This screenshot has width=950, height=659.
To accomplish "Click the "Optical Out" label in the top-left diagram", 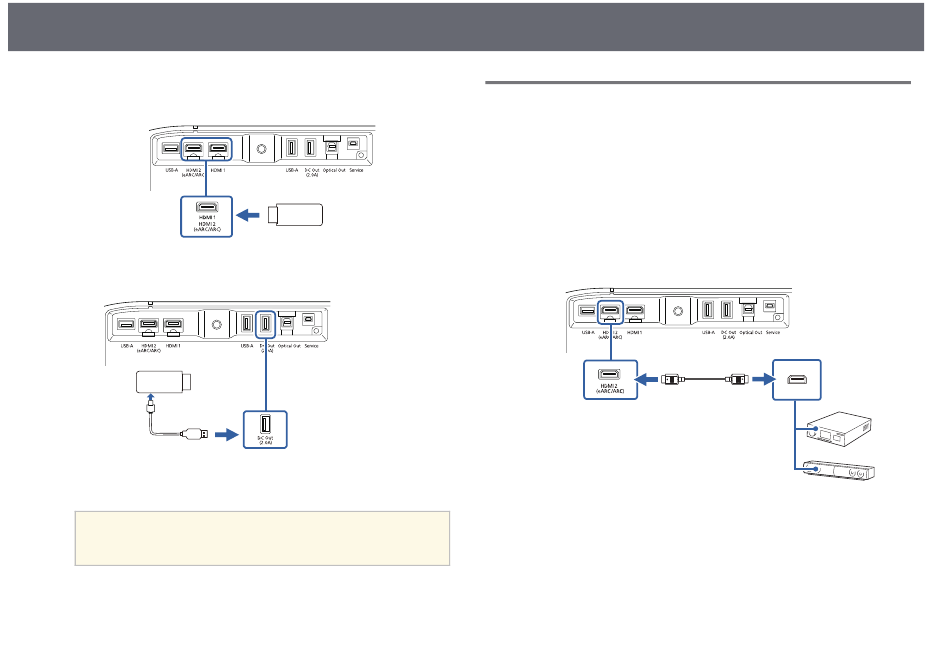I will pos(334,170).
